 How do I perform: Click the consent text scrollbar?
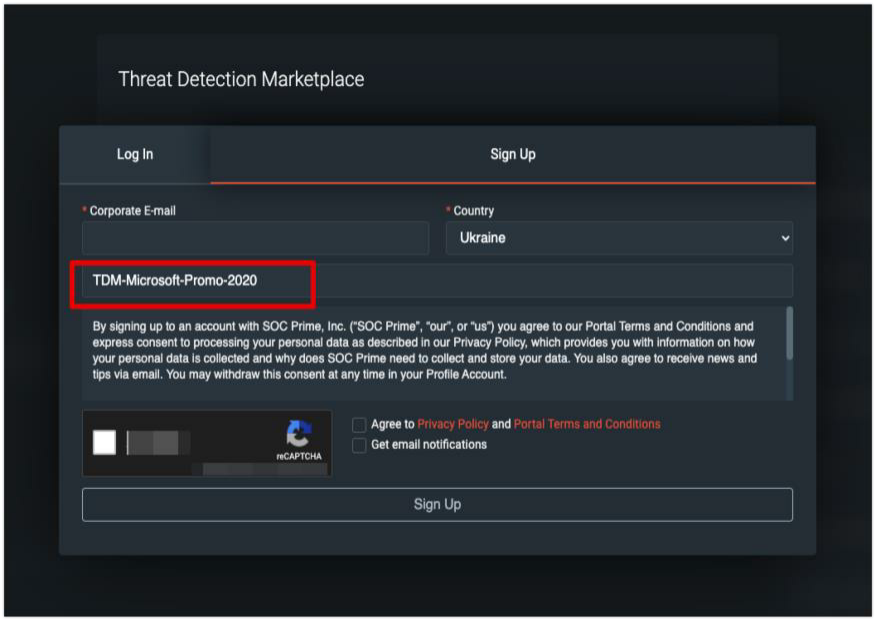tap(789, 333)
